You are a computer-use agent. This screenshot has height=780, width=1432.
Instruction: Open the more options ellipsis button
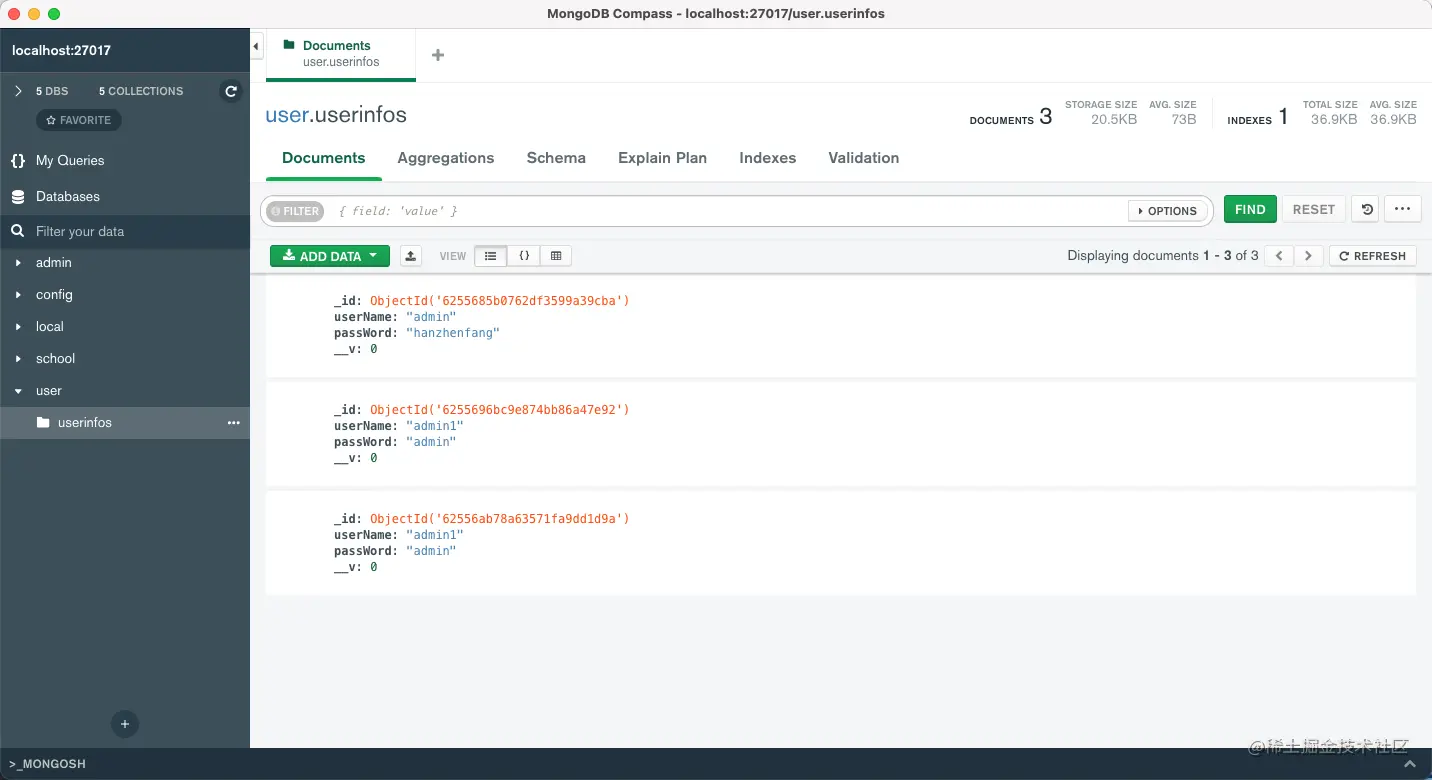pyautogui.click(x=1402, y=210)
